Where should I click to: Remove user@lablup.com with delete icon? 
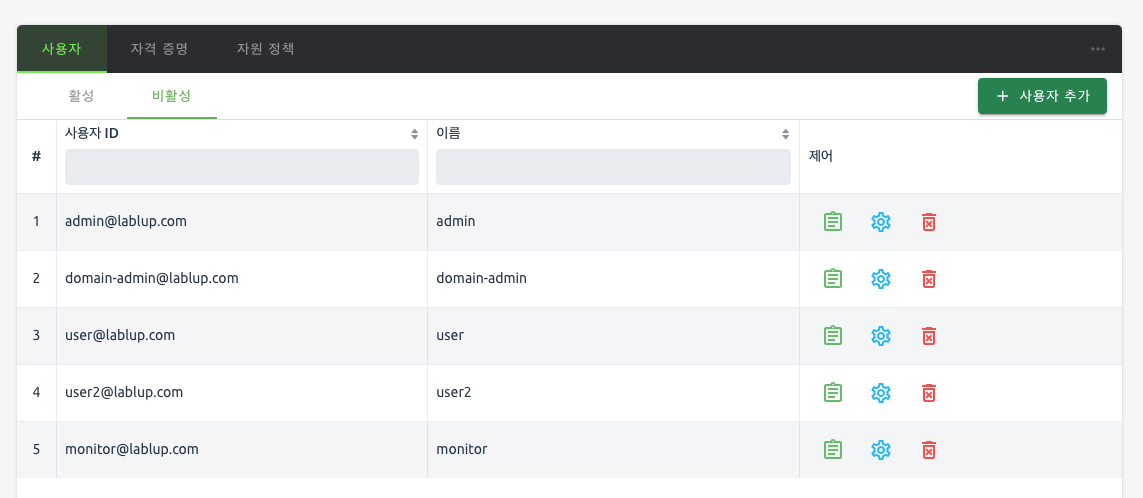pos(929,335)
